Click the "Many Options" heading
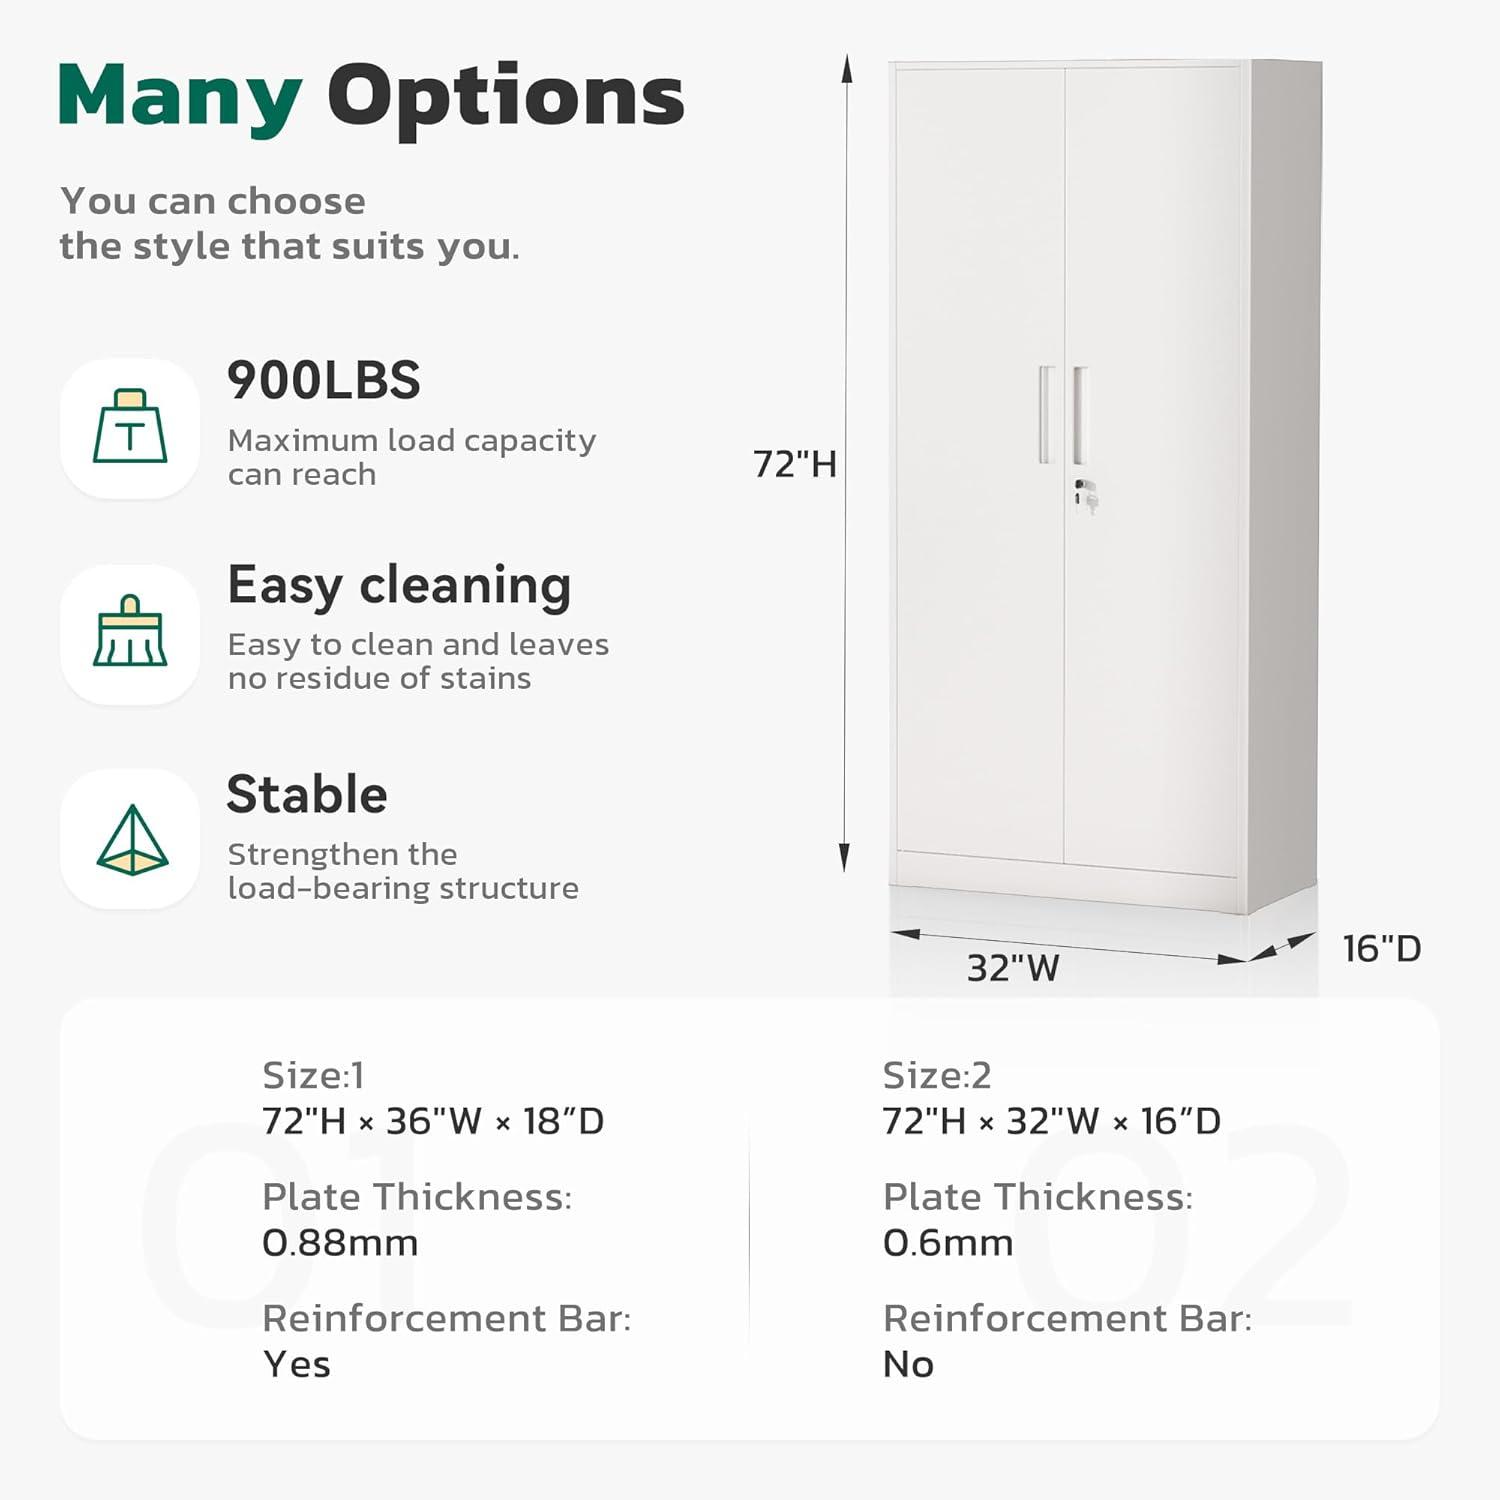Screen dimensions: 1500x1500 pyautogui.click(x=371, y=98)
